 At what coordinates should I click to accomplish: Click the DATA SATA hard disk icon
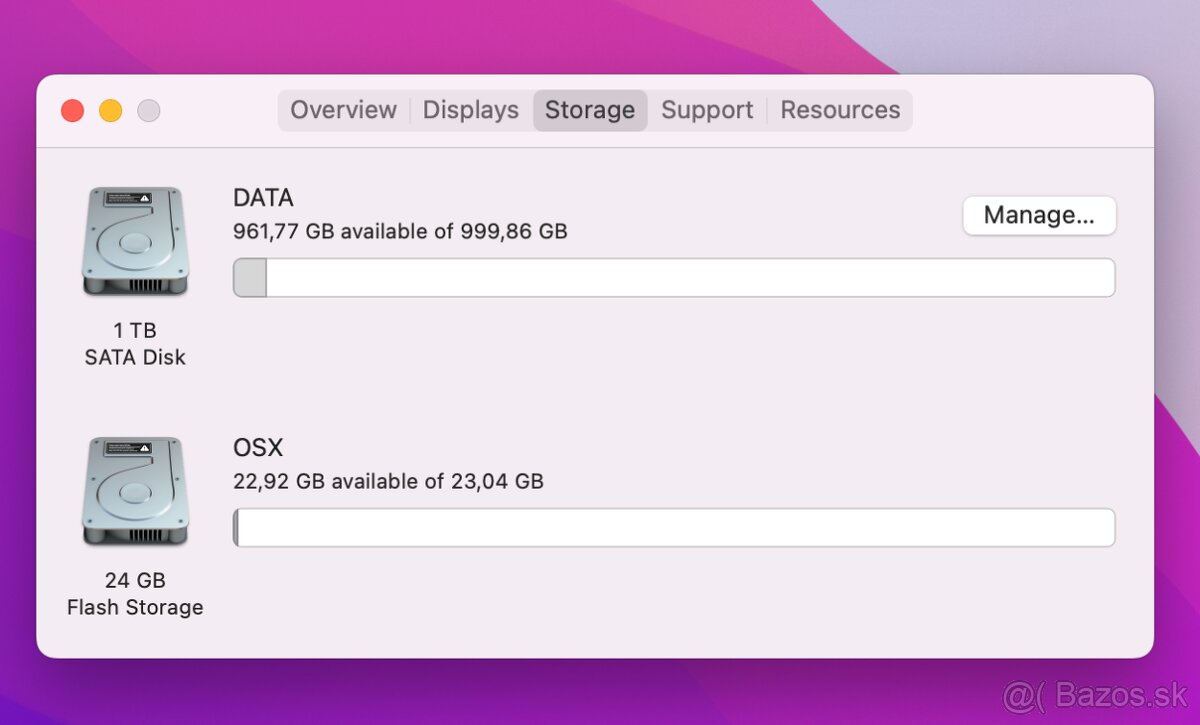135,241
